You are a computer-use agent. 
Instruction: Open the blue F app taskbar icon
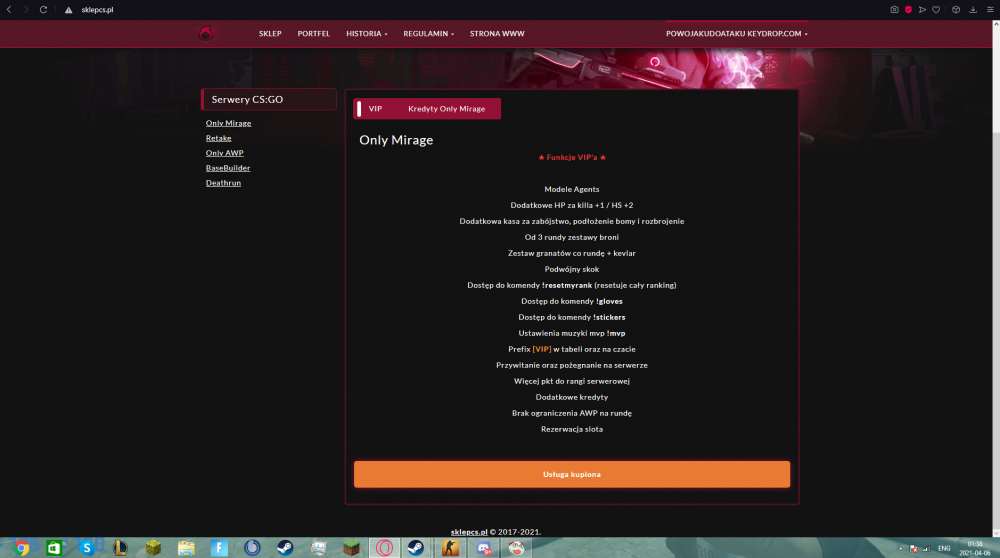pos(219,548)
